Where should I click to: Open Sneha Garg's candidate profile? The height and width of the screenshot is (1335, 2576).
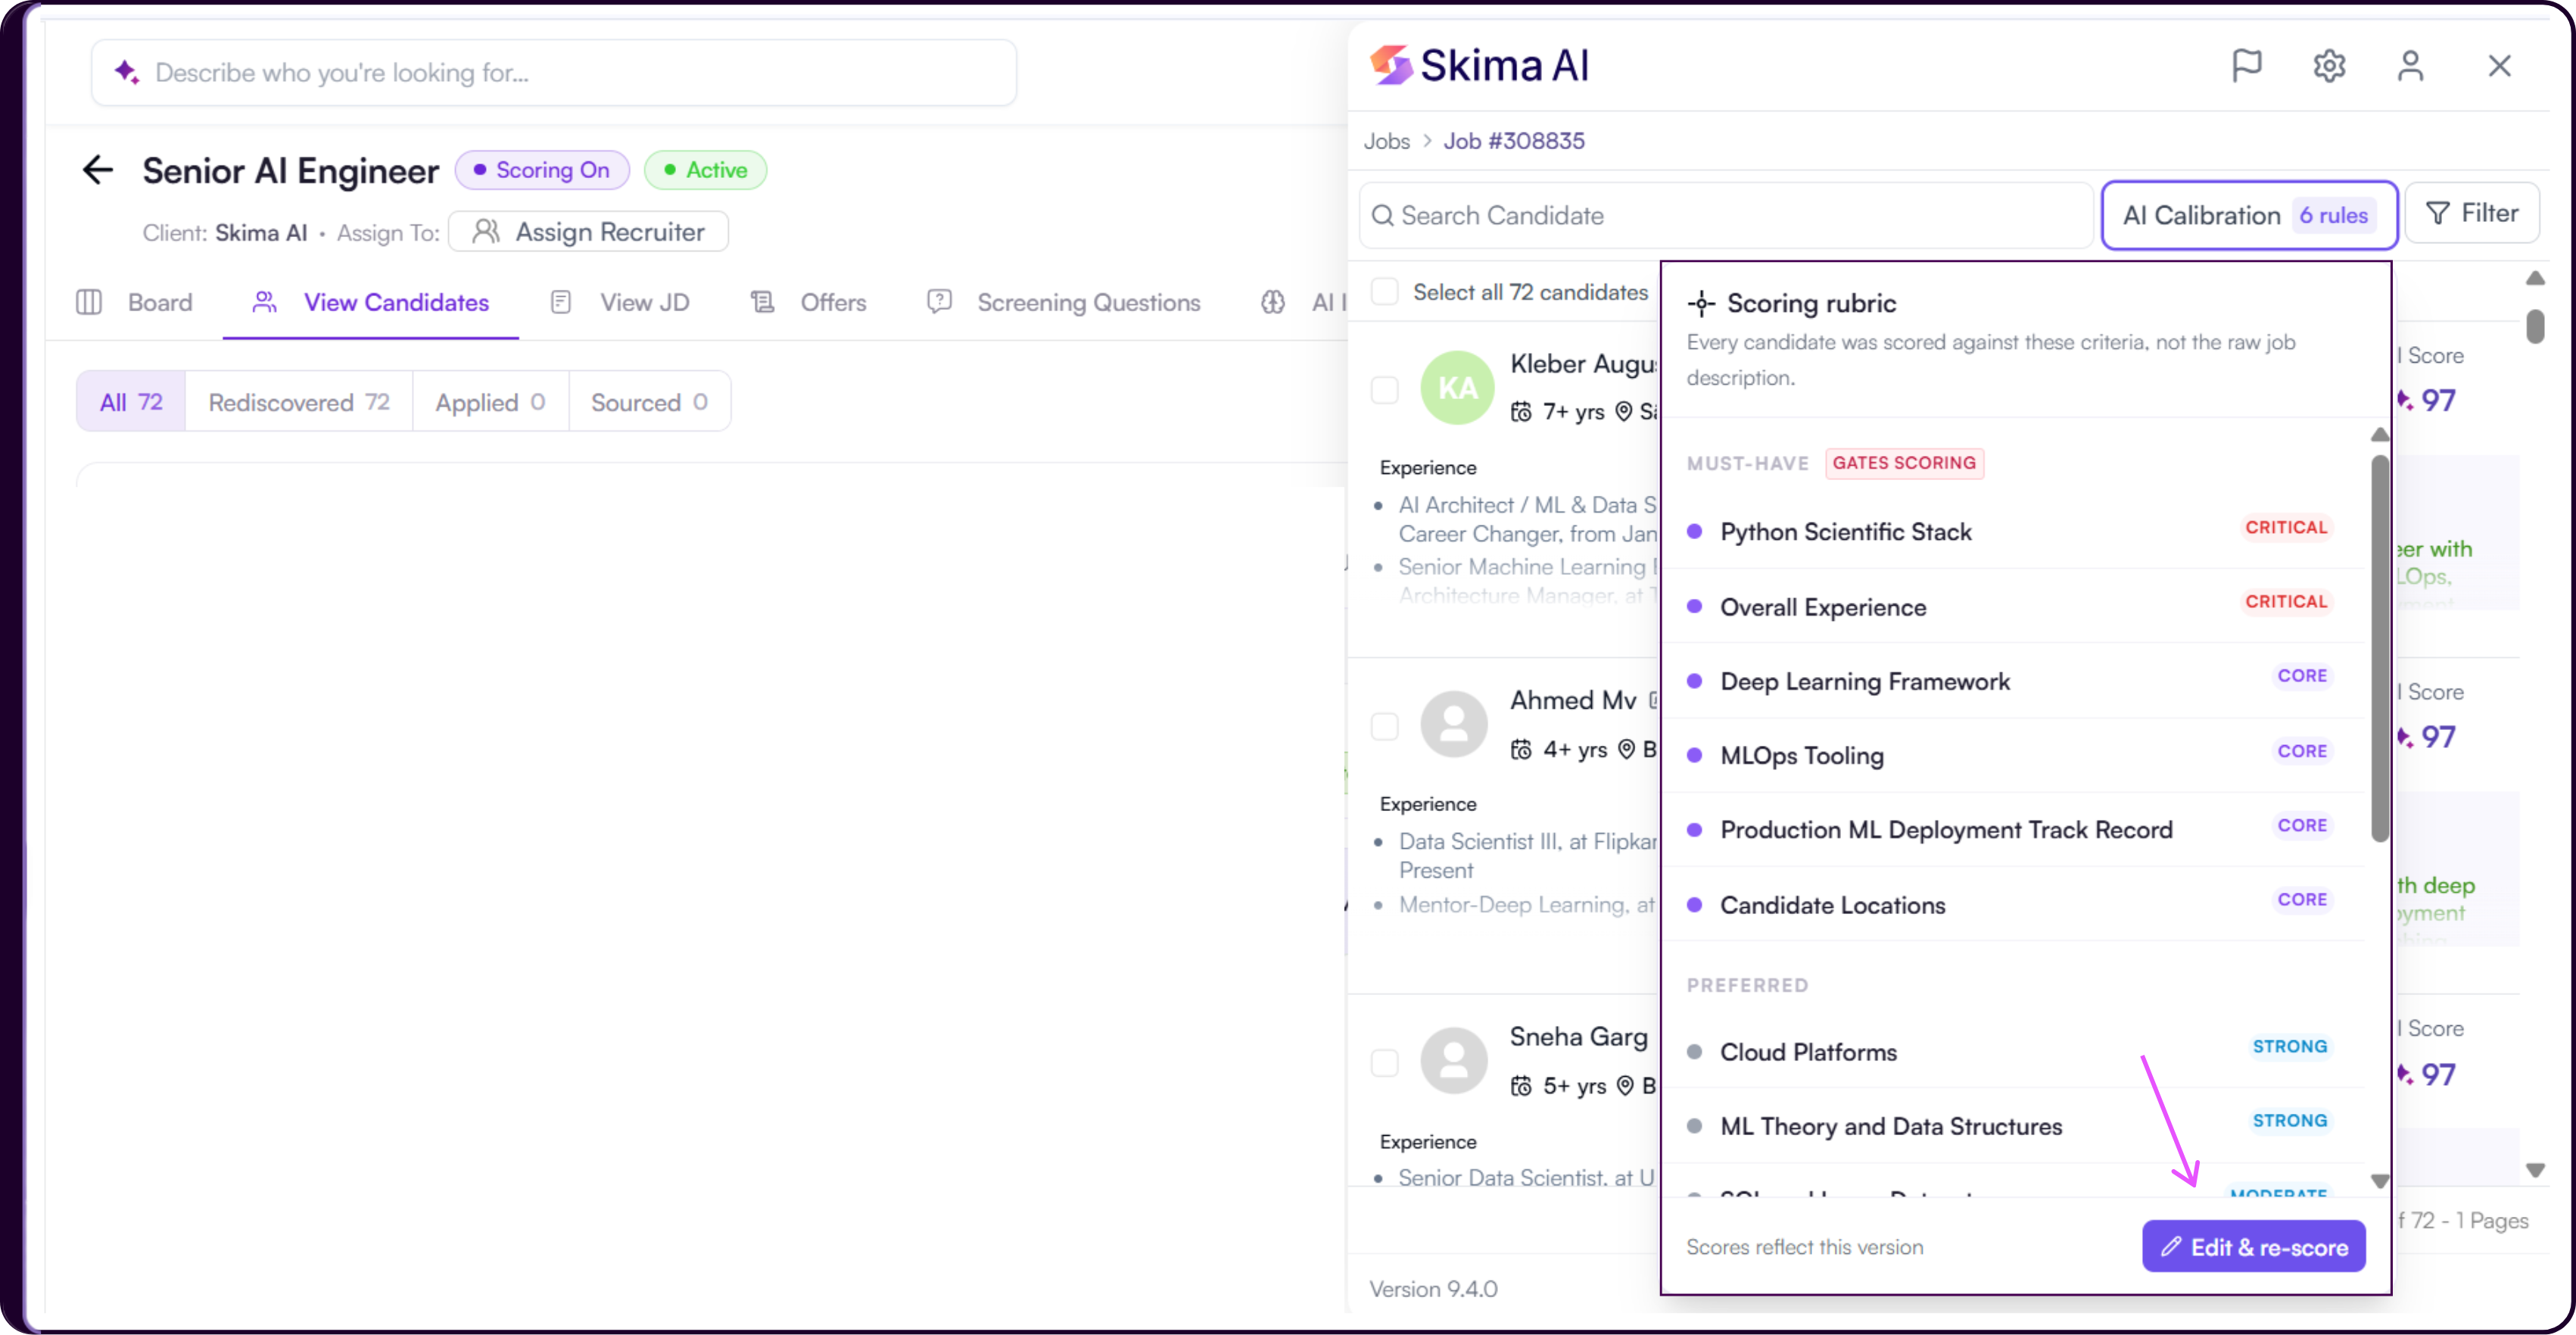1579,1037
